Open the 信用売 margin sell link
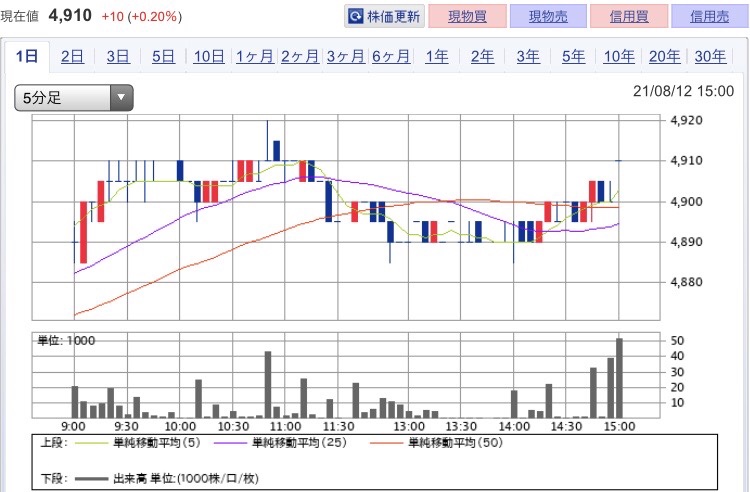Image resolution: width=750 pixels, height=492 pixels. coord(710,16)
